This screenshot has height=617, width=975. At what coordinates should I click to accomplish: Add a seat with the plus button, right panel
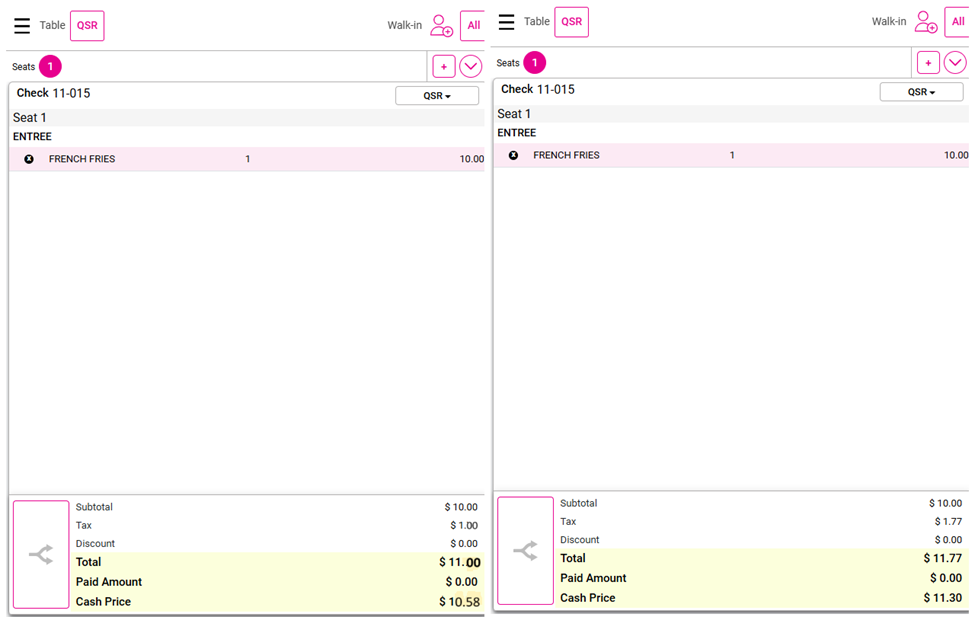[x=928, y=63]
